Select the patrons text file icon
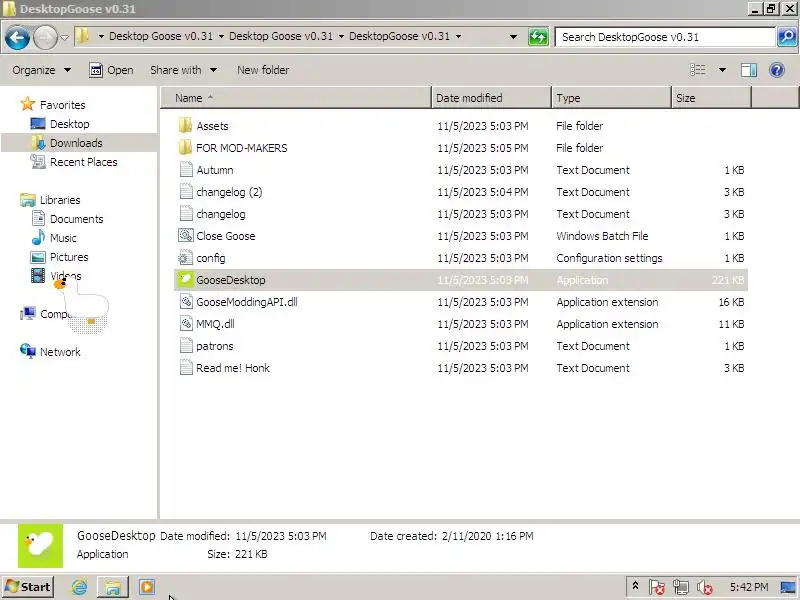The width and height of the screenshot is (800, 600). [186, 345]
